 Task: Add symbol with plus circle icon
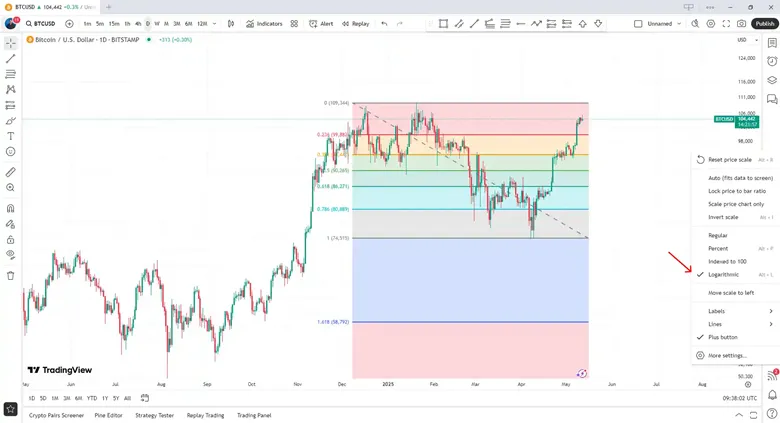click(69, 23)
